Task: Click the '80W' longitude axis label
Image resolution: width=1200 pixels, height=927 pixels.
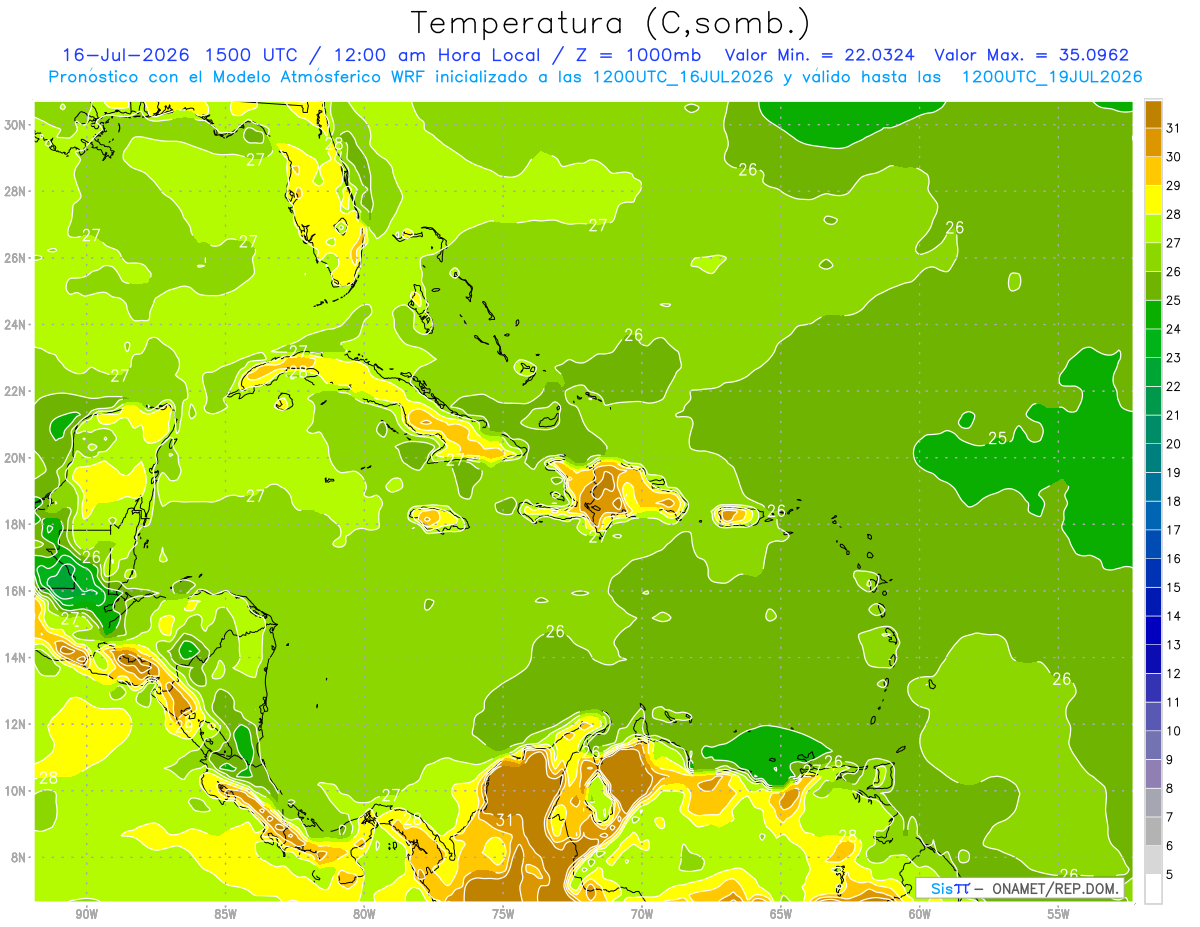Action: click(364, 914)
